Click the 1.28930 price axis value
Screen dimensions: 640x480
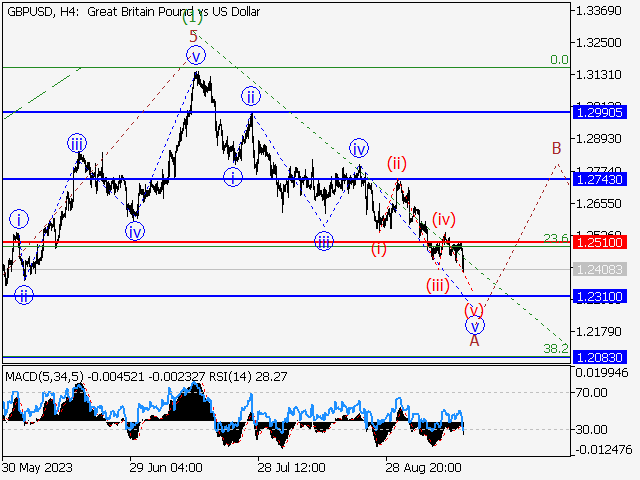pyautogui.click(x=598, y=139)
